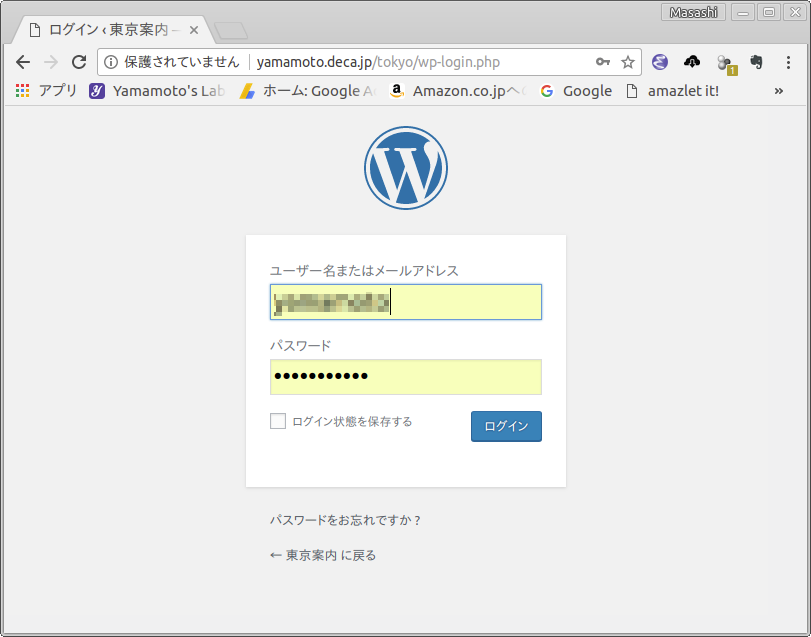Click the WordPress logo

pyautogui.click(x=406, y=168)
